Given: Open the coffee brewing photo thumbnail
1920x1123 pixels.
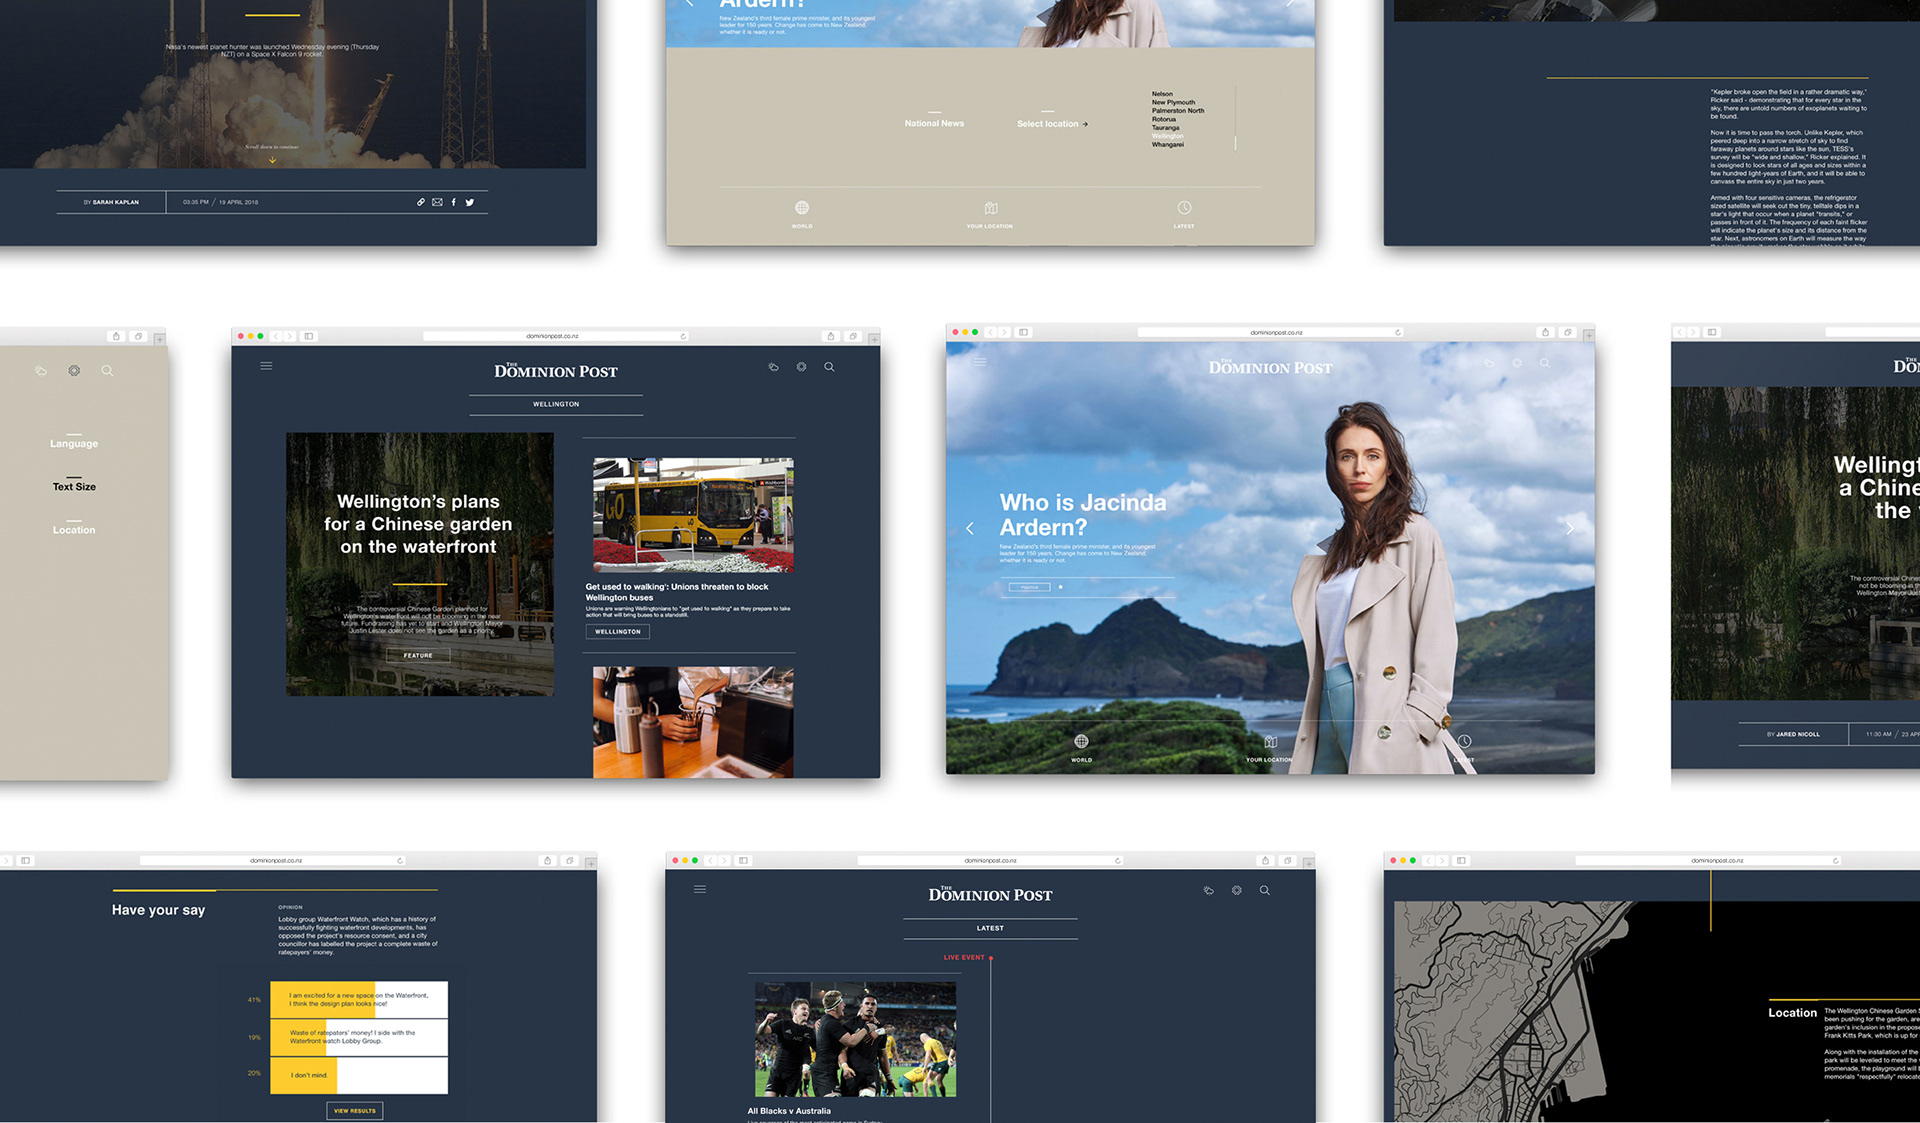Looking at the screenshot, I should [x=693, y=722].
